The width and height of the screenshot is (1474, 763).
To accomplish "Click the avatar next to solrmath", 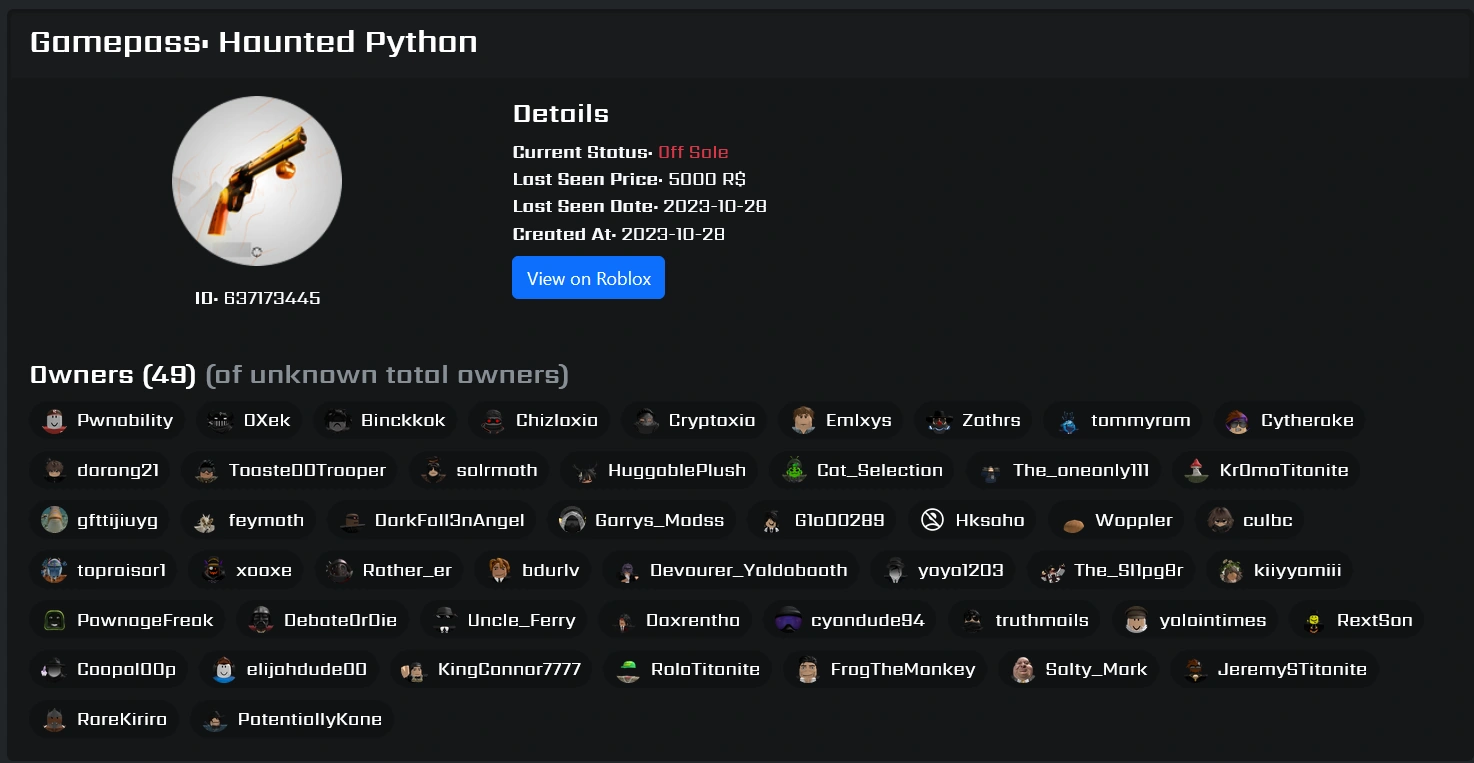I will [x=433, y=471].
